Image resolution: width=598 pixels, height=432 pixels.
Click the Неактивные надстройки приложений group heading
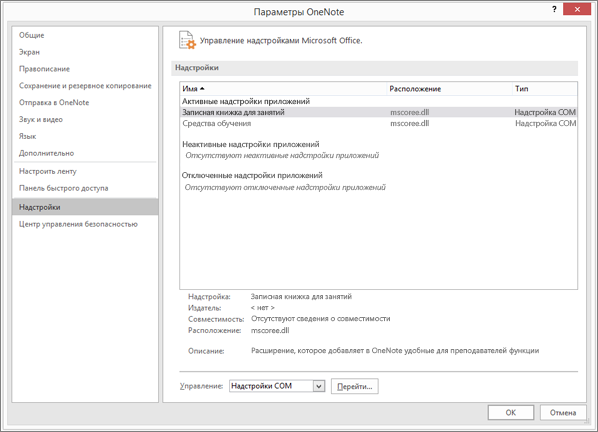(251, 145)
